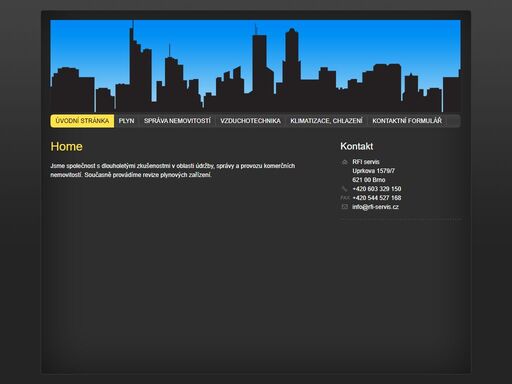This screenshot has width=512, height=384.
Task: Click the company description paragraph
Action: pos(173,170)
